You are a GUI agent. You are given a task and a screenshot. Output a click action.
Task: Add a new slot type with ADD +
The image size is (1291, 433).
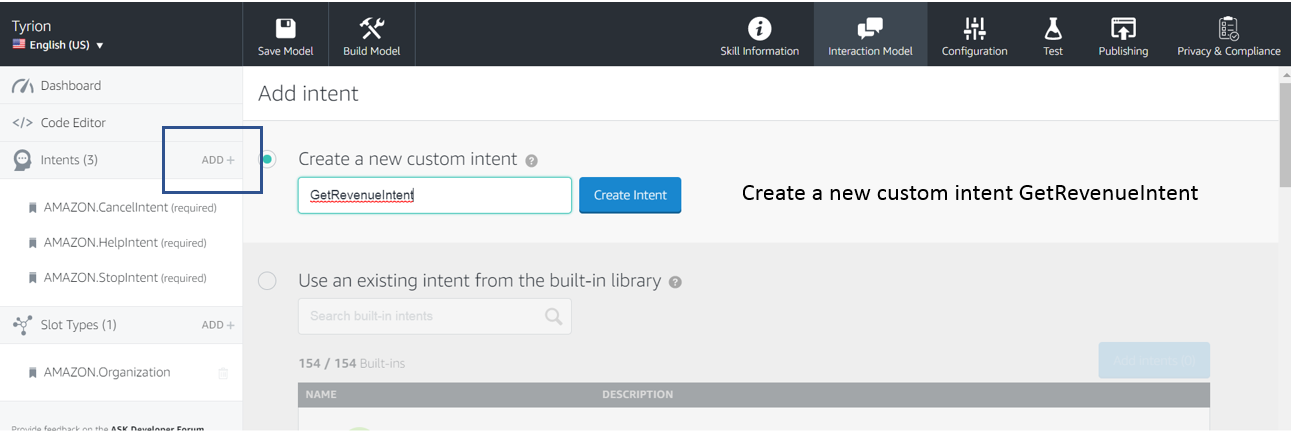pos(218,325)
